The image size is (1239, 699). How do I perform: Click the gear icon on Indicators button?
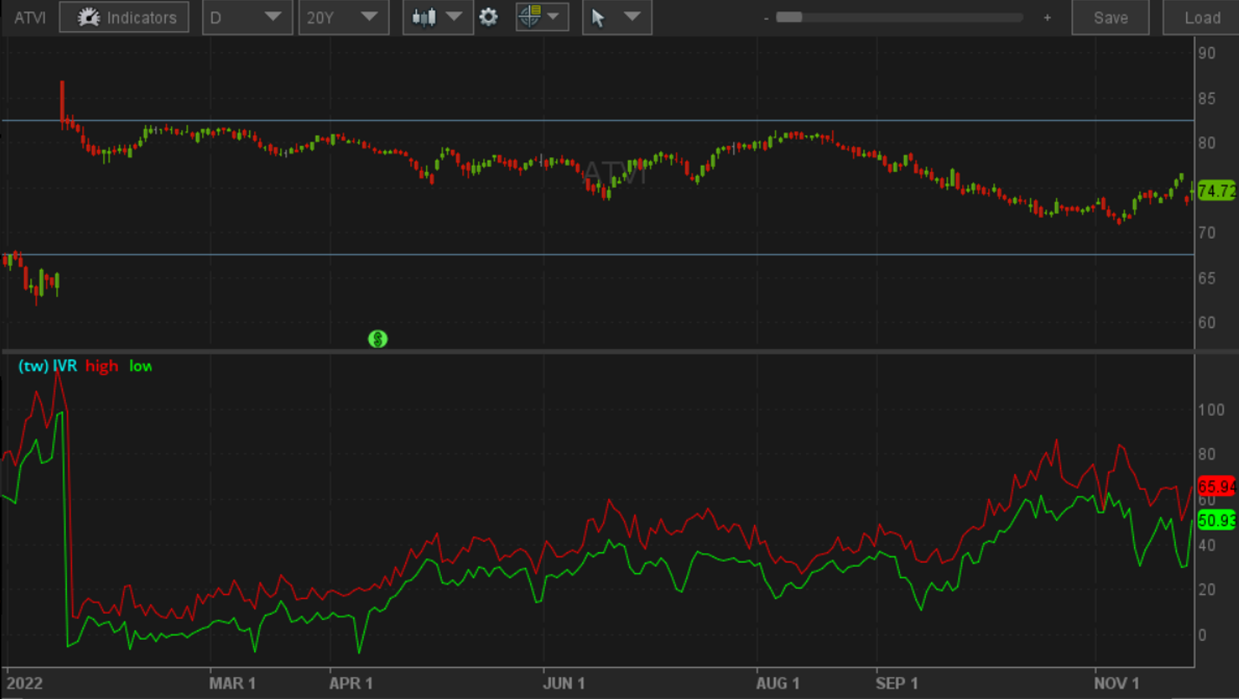click(x=89, y=17)
